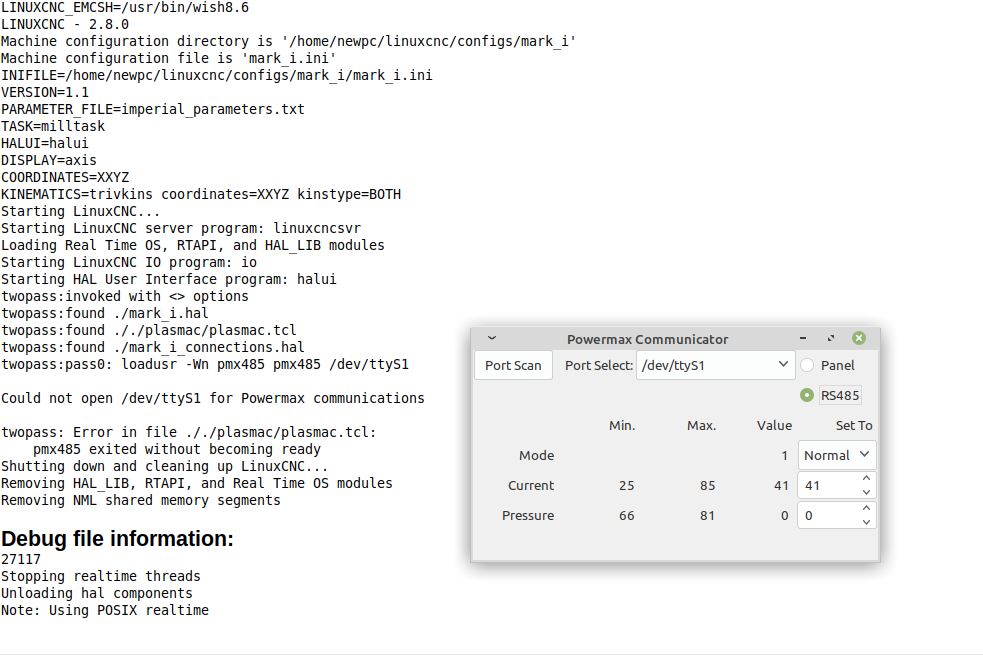Click the Port Scan button
The height and width of the screenshot is (655, 983).
(x=513, y=365)
